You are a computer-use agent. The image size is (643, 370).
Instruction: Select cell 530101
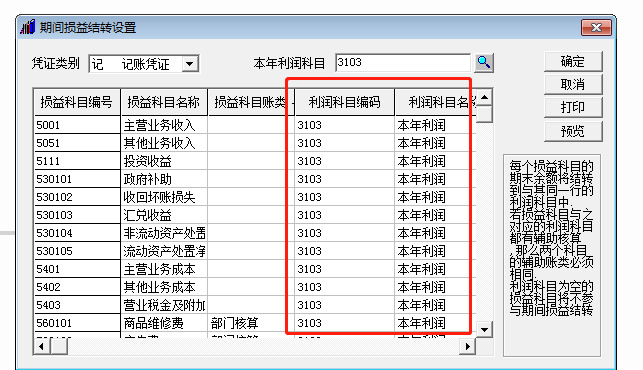pos(77,179)
